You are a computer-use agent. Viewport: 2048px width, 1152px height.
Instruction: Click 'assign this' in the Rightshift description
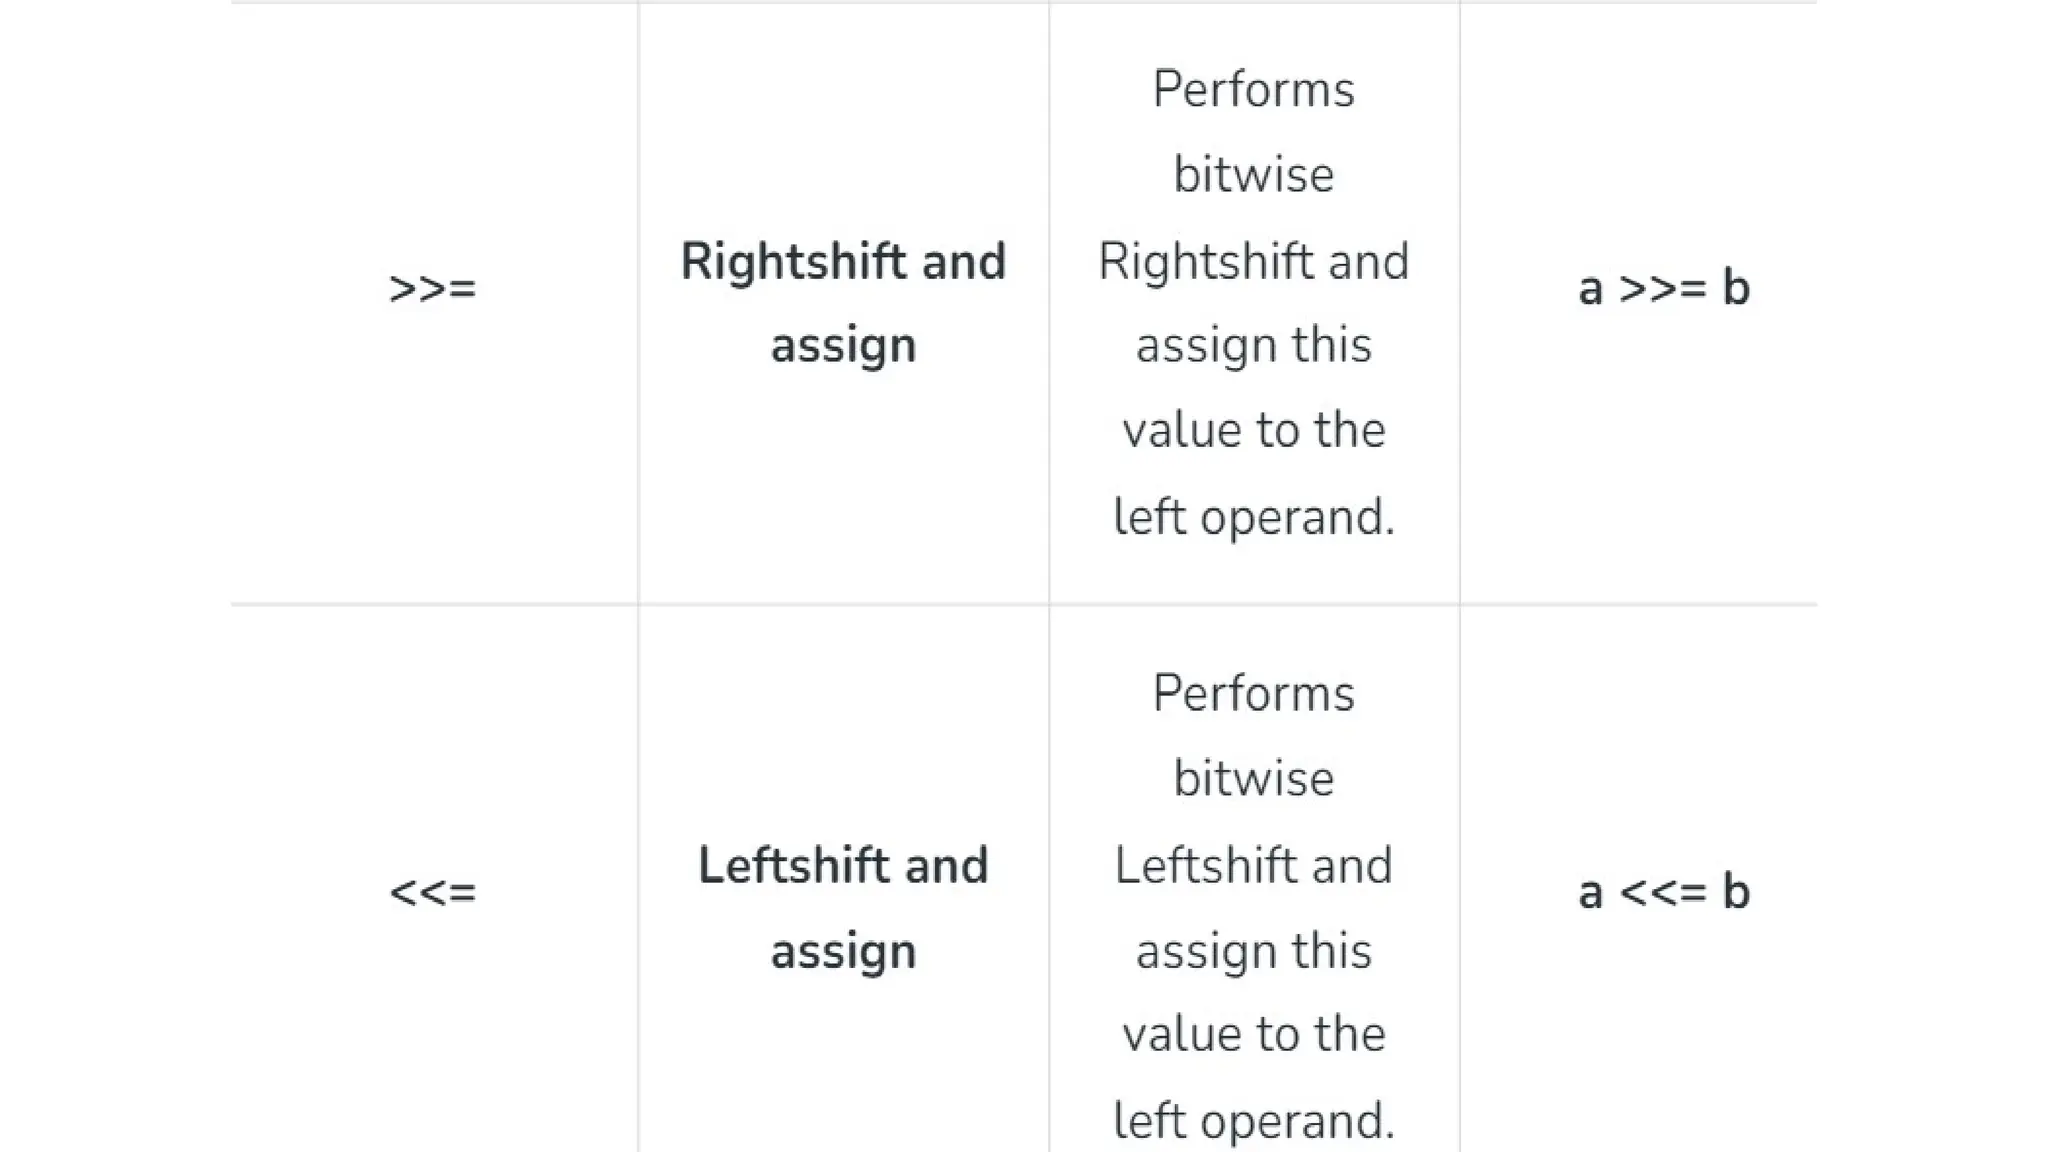[x=1253, y=346]
